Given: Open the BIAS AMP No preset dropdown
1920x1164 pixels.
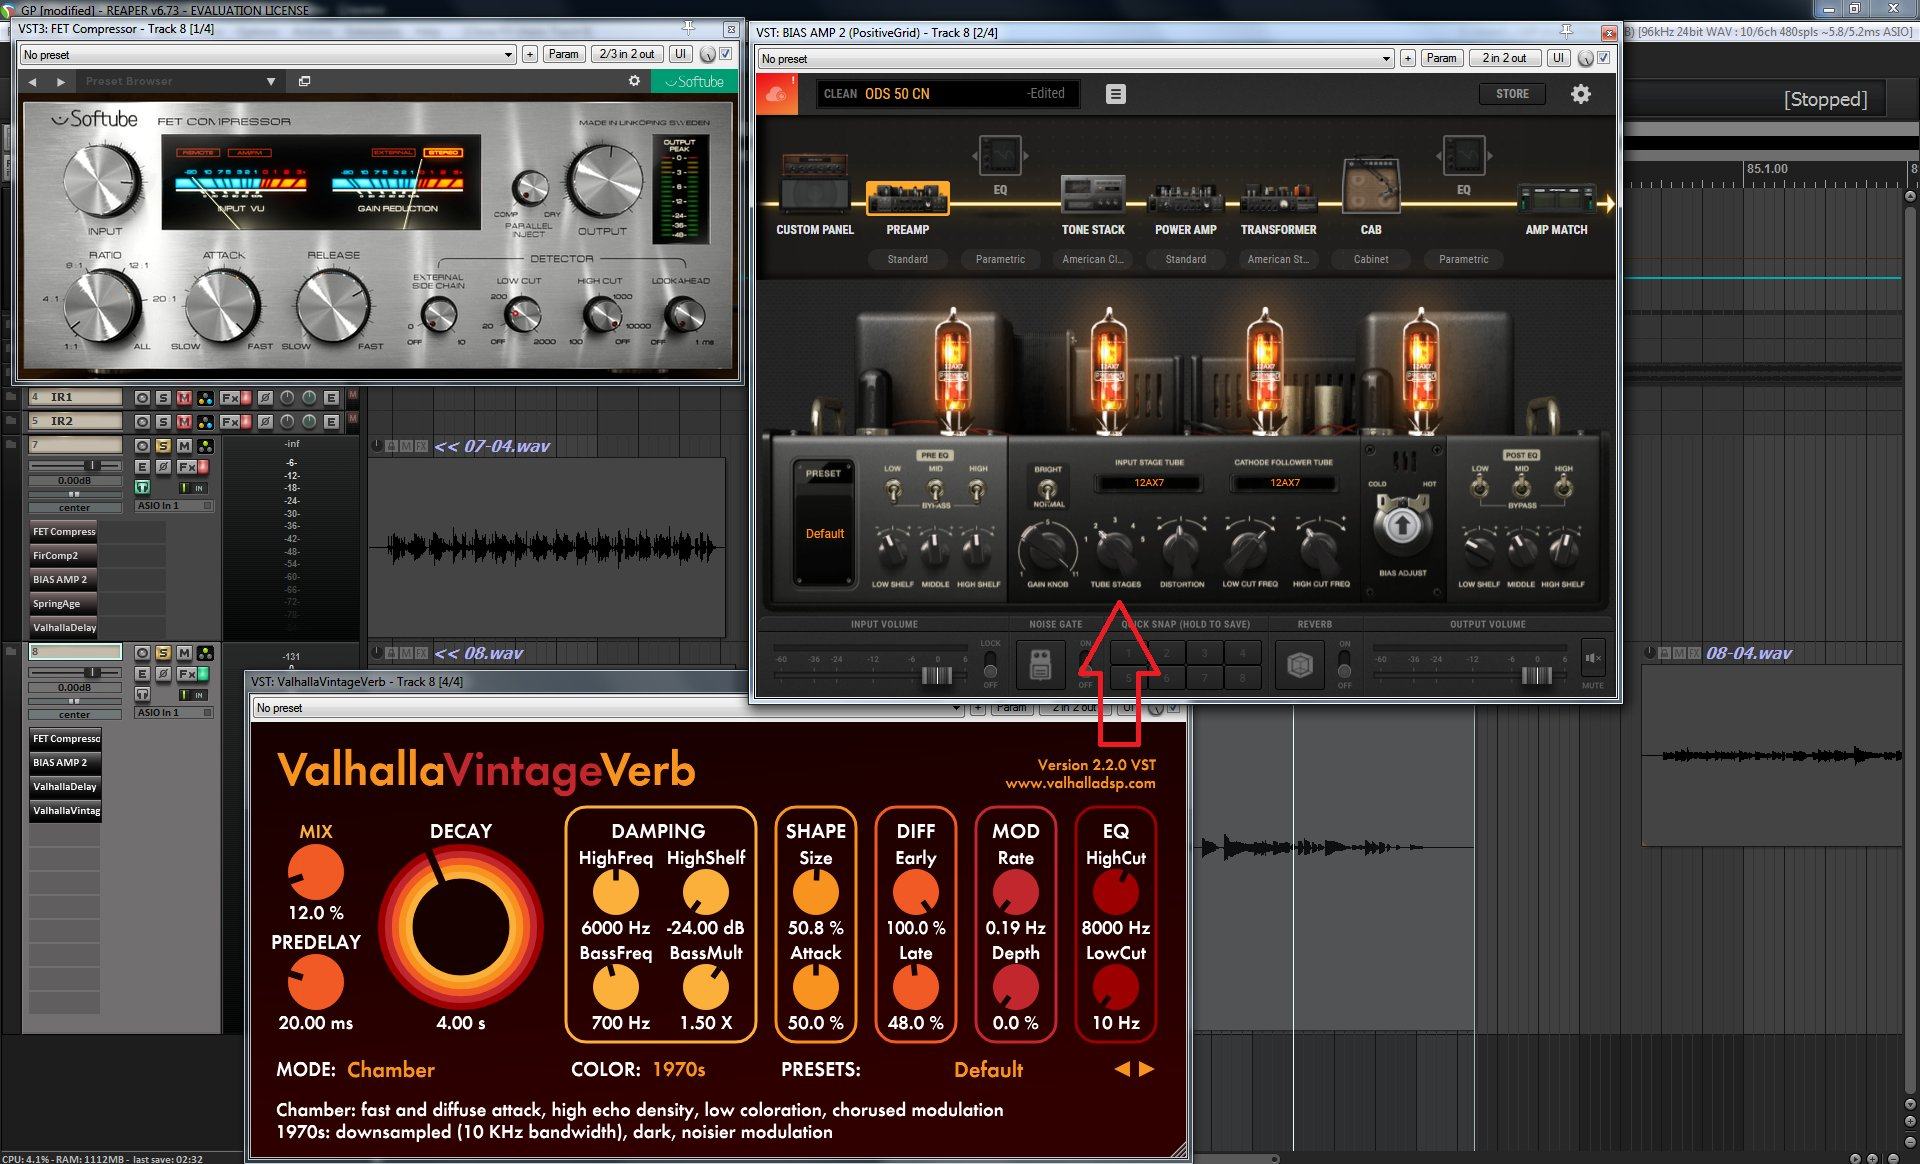Looking at the screenshot, I should [x=1386, y=59].
